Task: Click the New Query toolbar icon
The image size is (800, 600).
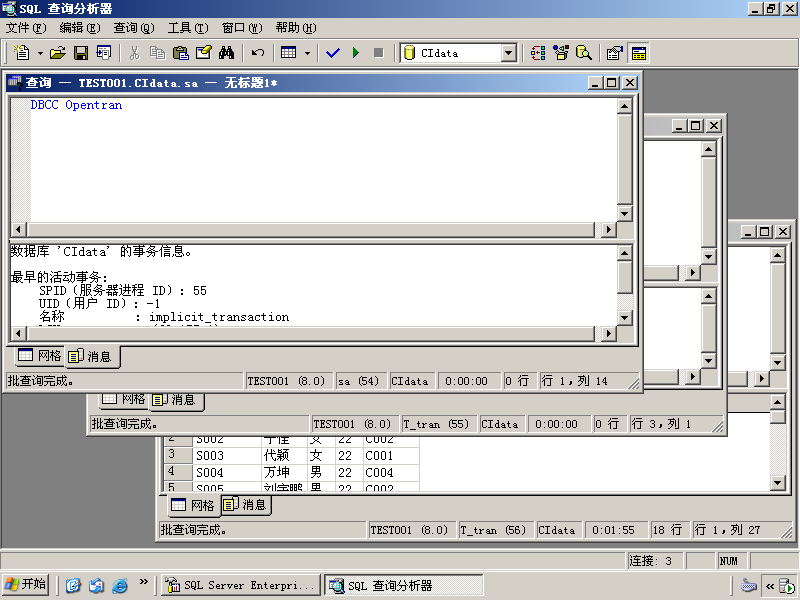Action: pos(21,53)
